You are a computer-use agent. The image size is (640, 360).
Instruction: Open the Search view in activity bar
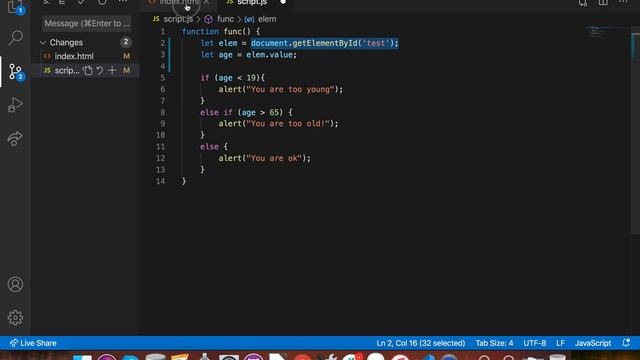point(15,38)
